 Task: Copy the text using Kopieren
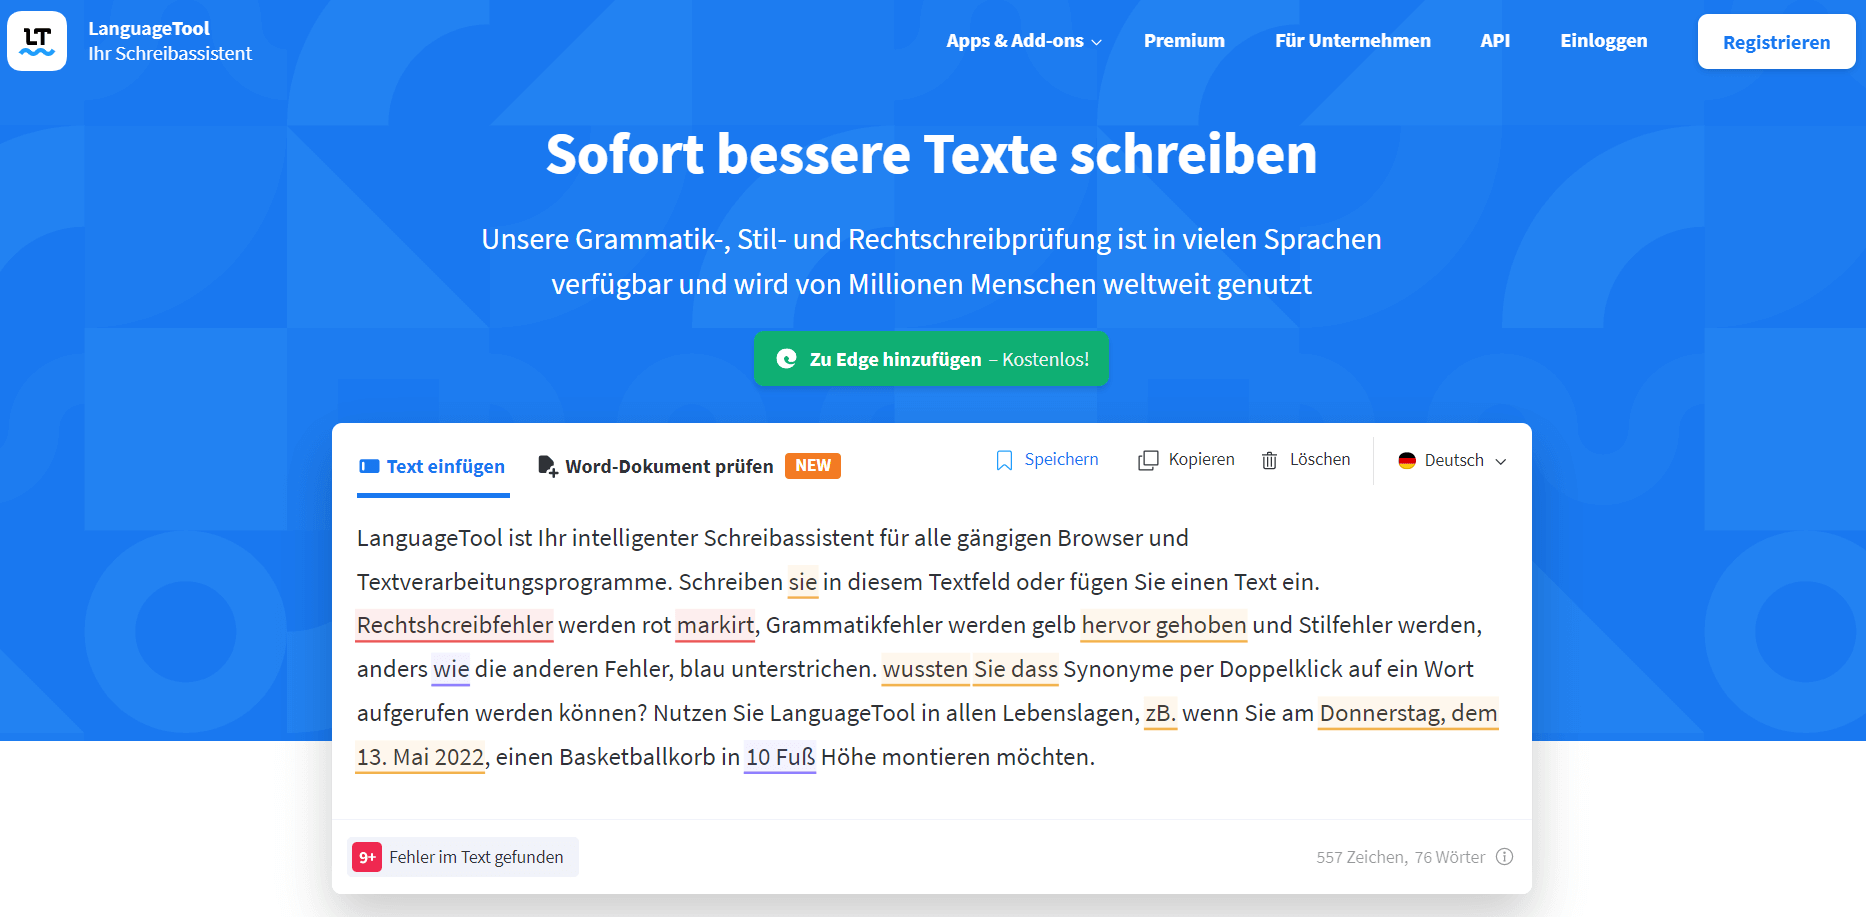(1186, 460)
